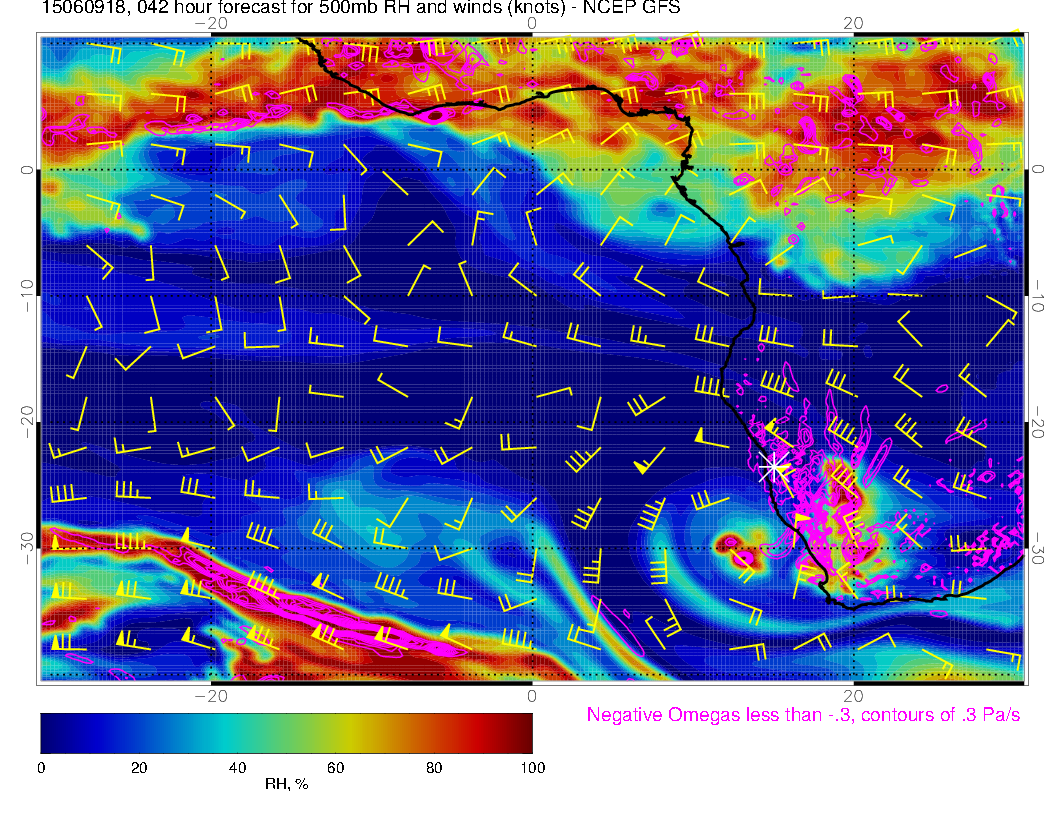Click the right axis "-10" latitude label
The width and height of the screenshot is (1056, 816).
point(1036,296)
